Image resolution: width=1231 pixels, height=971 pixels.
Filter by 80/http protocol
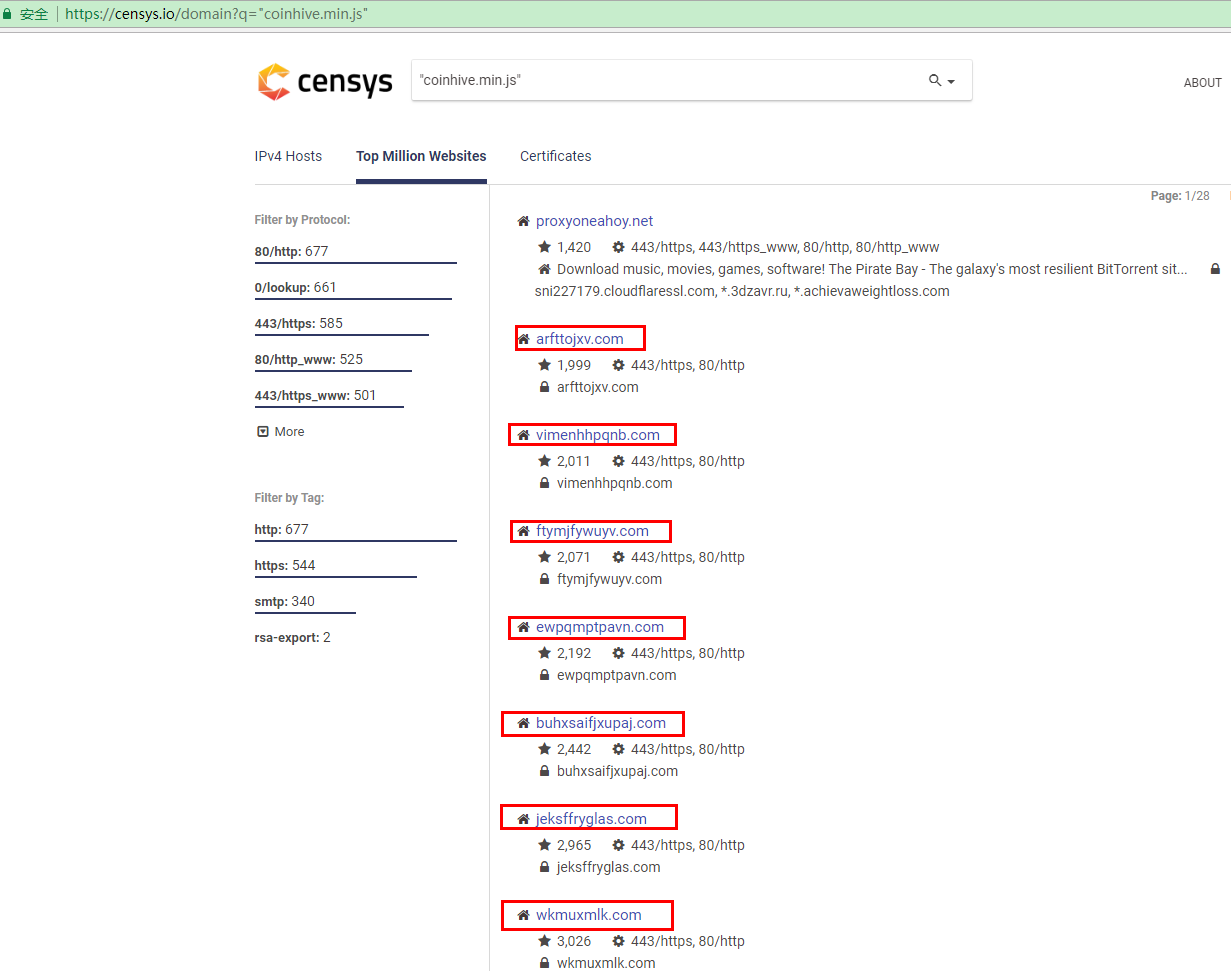(292, 251)
